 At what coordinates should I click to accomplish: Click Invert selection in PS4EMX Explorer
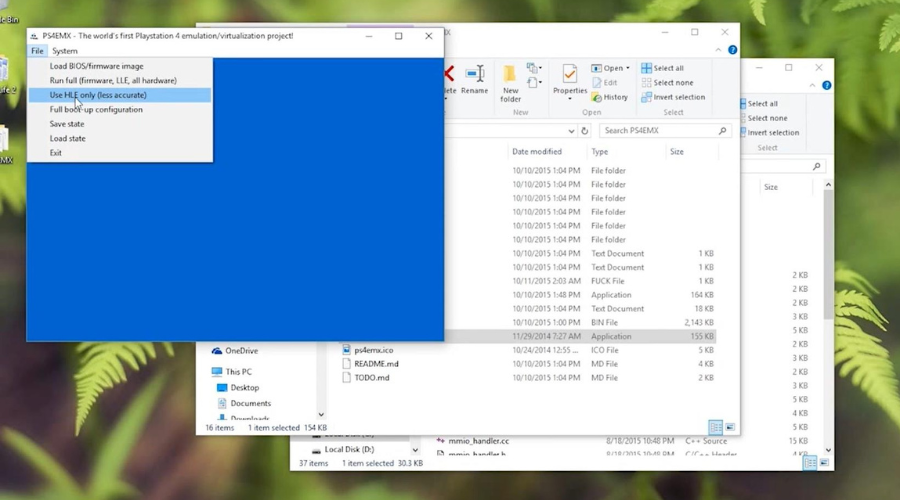click(x=673, y=97)
